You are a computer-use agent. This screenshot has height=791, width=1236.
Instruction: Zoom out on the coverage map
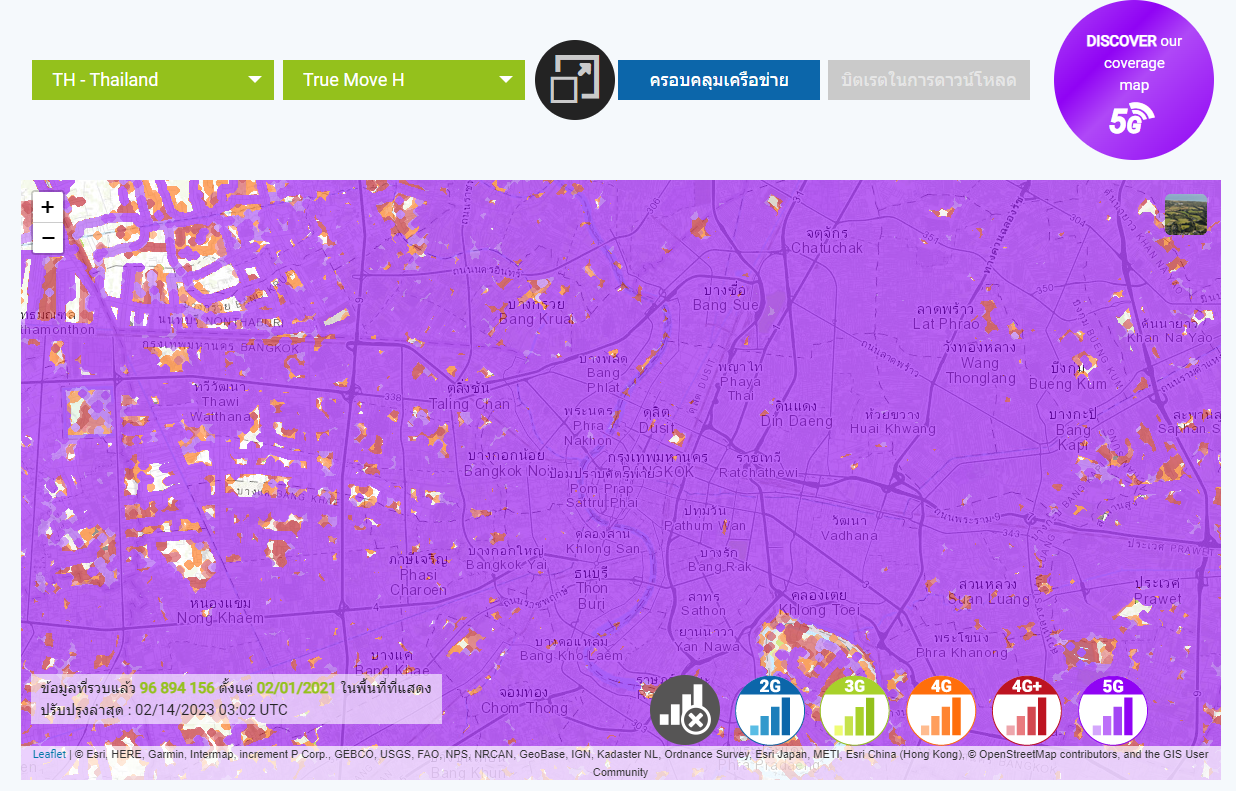48,238
